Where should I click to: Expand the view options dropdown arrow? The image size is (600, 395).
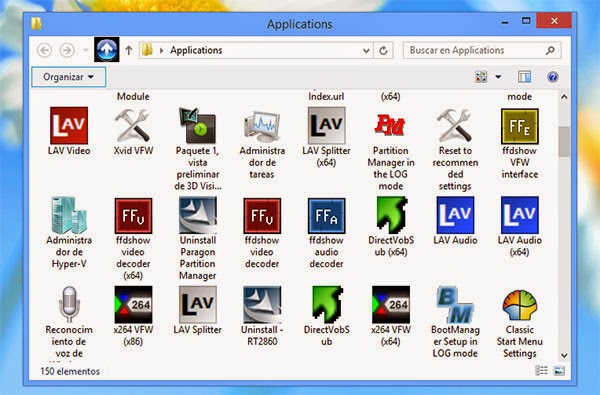(498, 77)
